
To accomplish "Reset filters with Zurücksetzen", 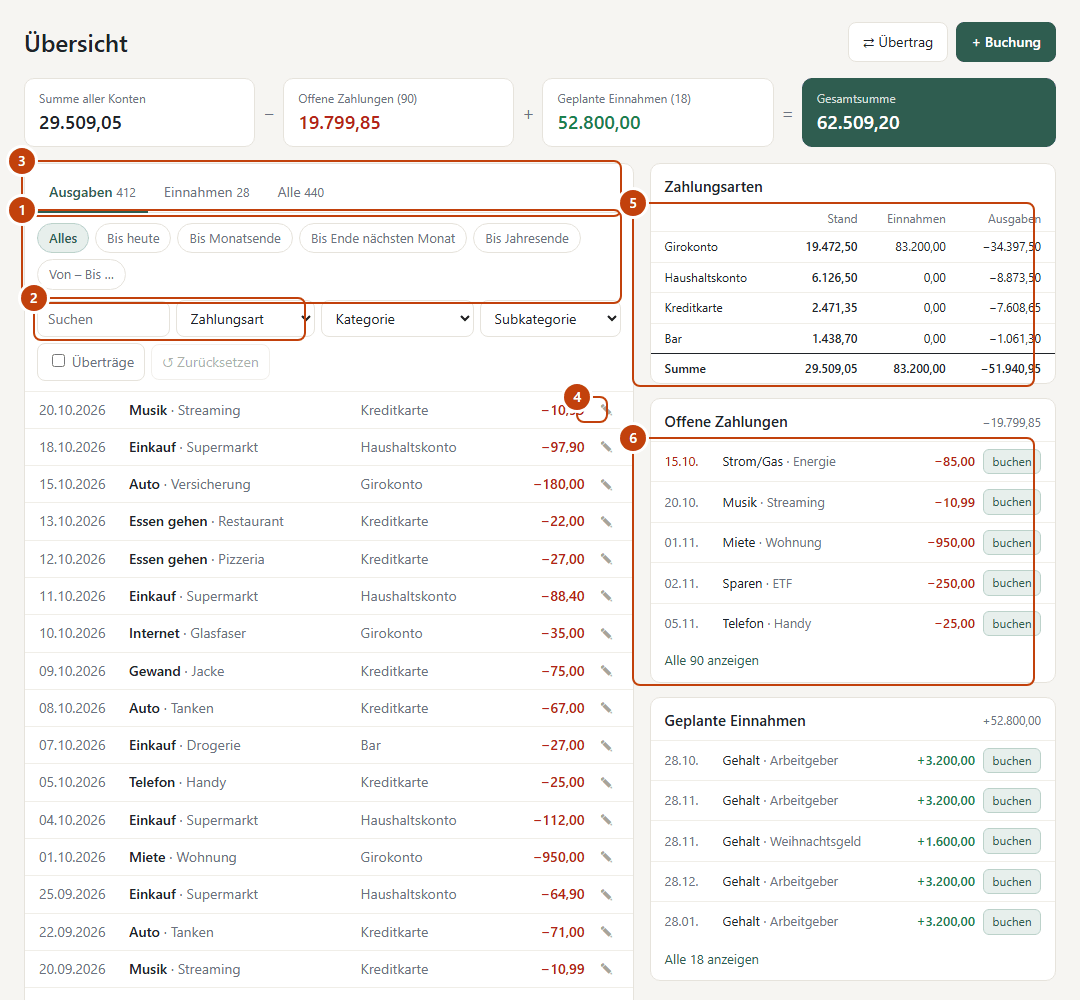I will [x=211, y=362].
